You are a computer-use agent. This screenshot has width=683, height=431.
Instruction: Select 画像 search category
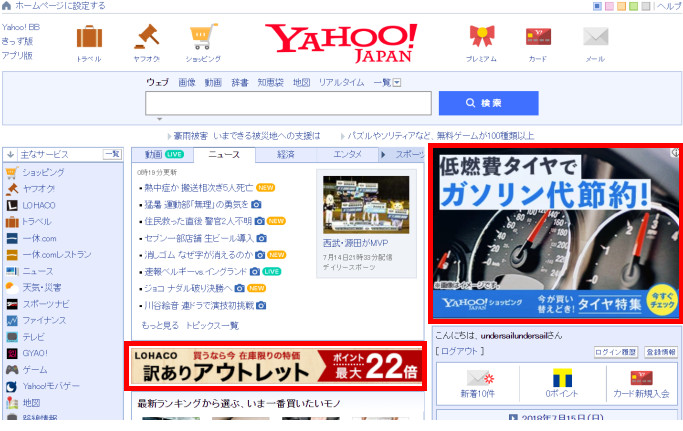click(187, 83)
